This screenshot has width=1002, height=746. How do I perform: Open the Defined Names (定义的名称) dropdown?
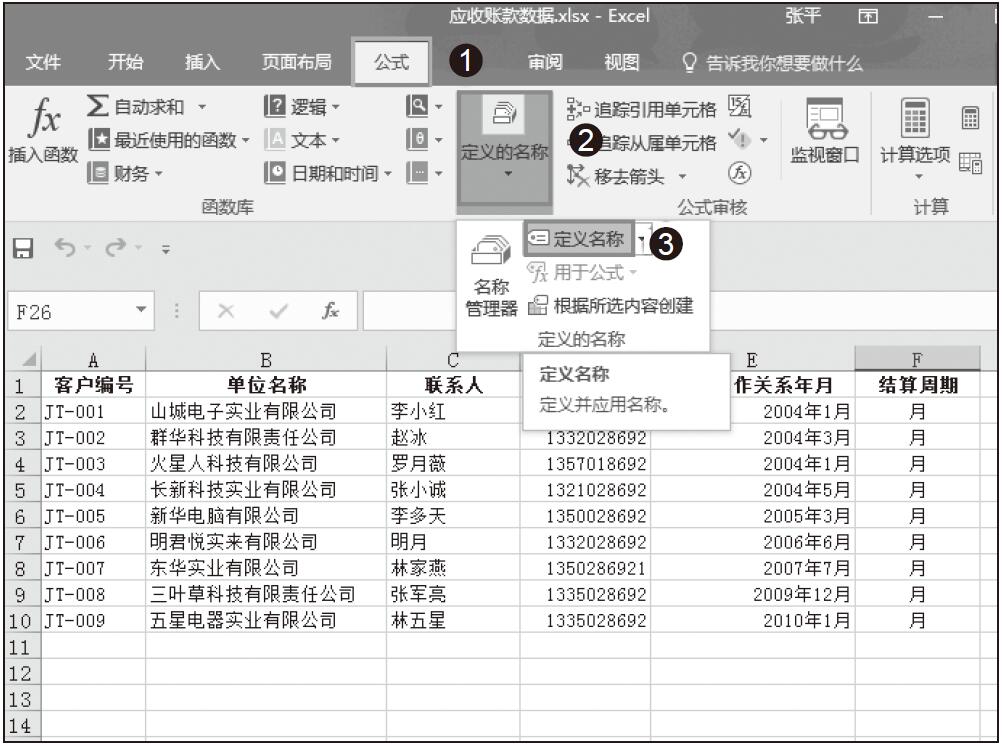click(504, 148)
